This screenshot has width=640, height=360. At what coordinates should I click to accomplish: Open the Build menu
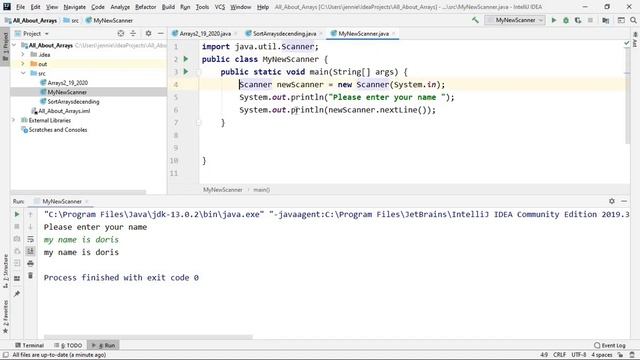pyautogui.click(x=168, y=7)
